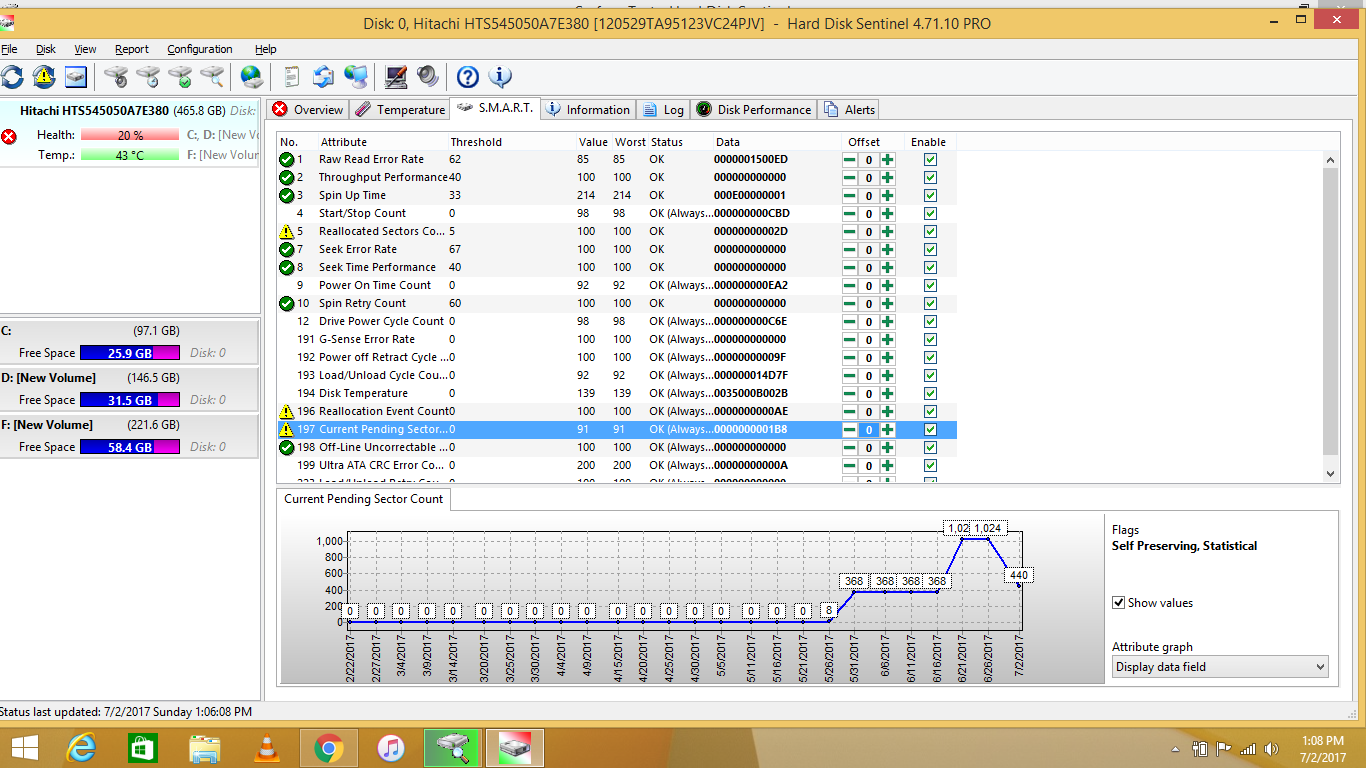Image resolution: width=1366 pixels, height=768 pixels.
Task: Click the disk with speaker test icon
Action: [x=117, y=76]
